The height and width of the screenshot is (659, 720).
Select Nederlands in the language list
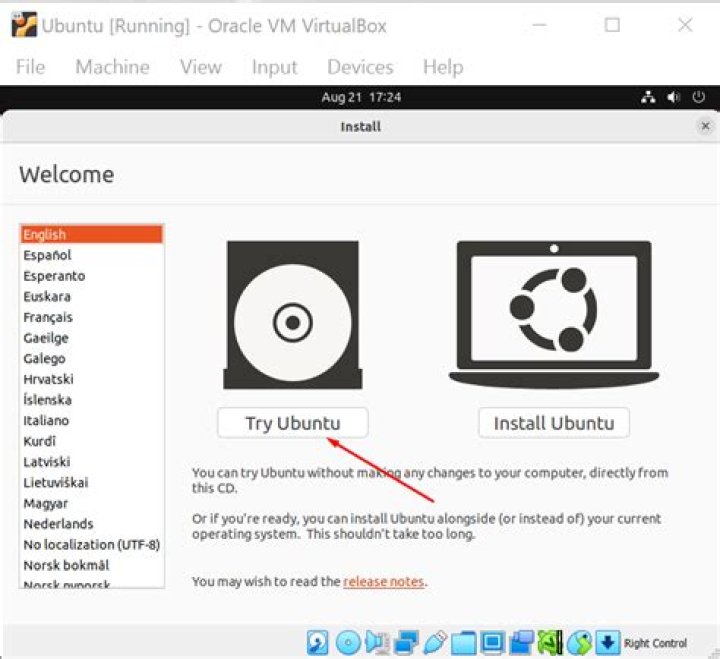[x=91, y=524]
